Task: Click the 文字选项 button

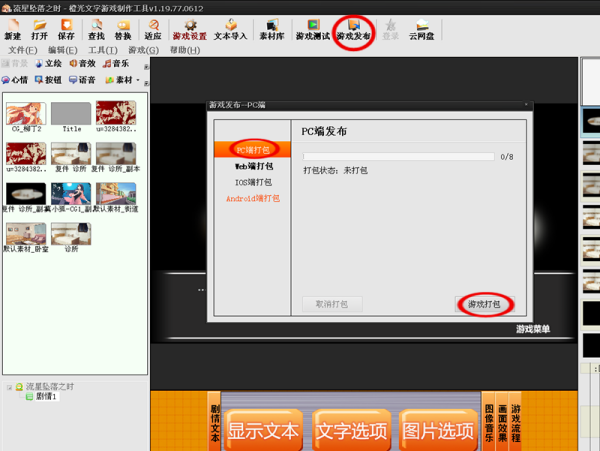Action: click(x=351, y=430)
